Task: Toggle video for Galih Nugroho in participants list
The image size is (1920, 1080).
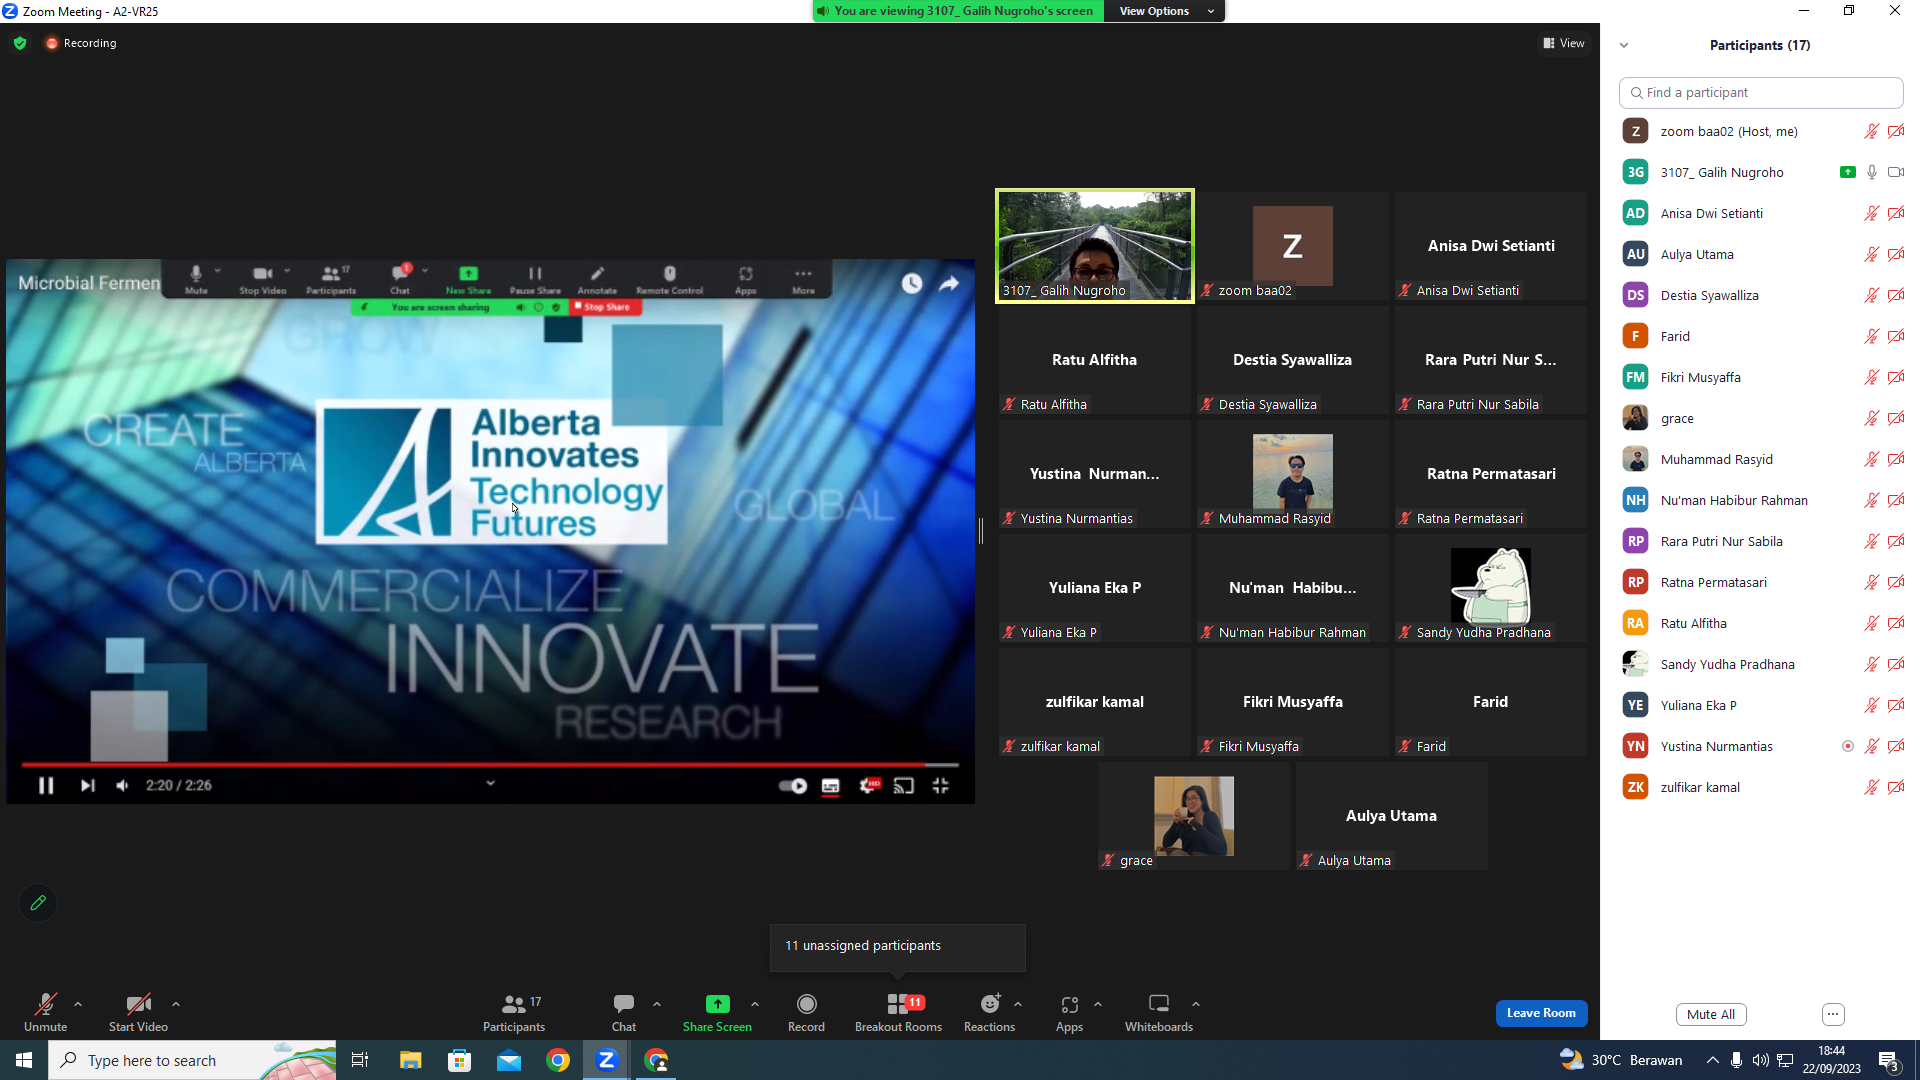Action: [1895, 172]
